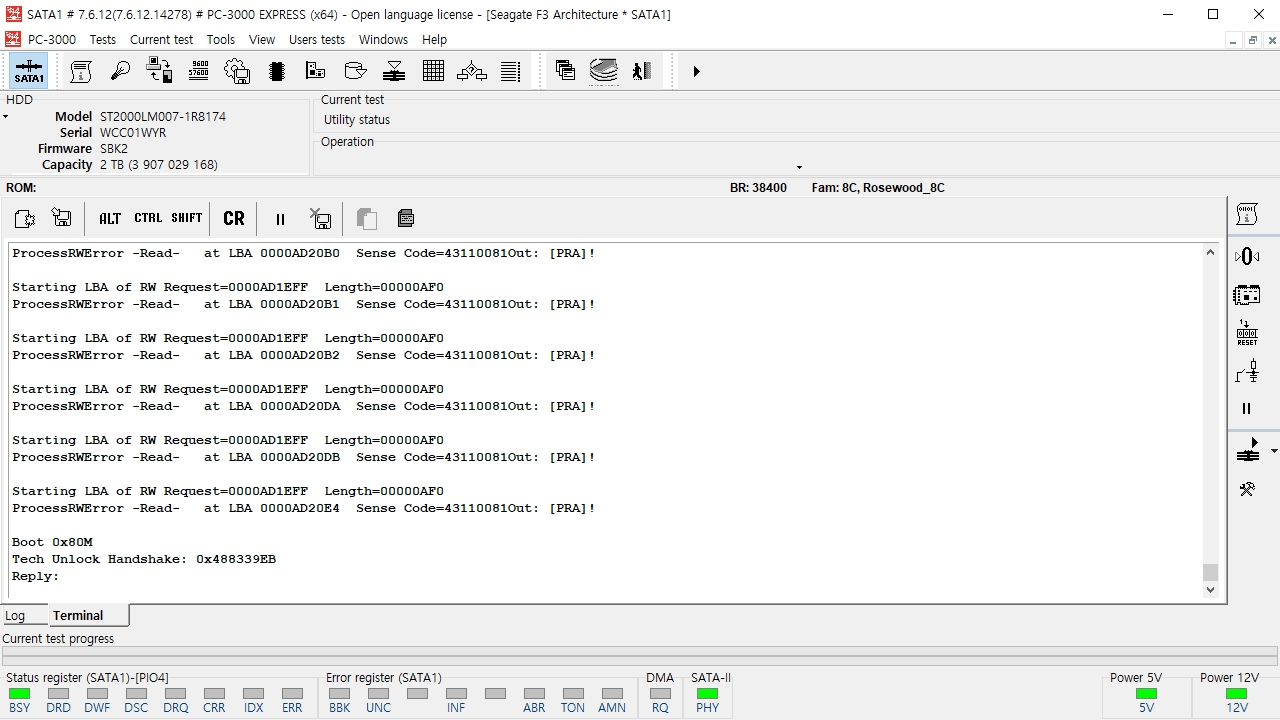Open the keyboard terminal icon

[x=406, y=218]
